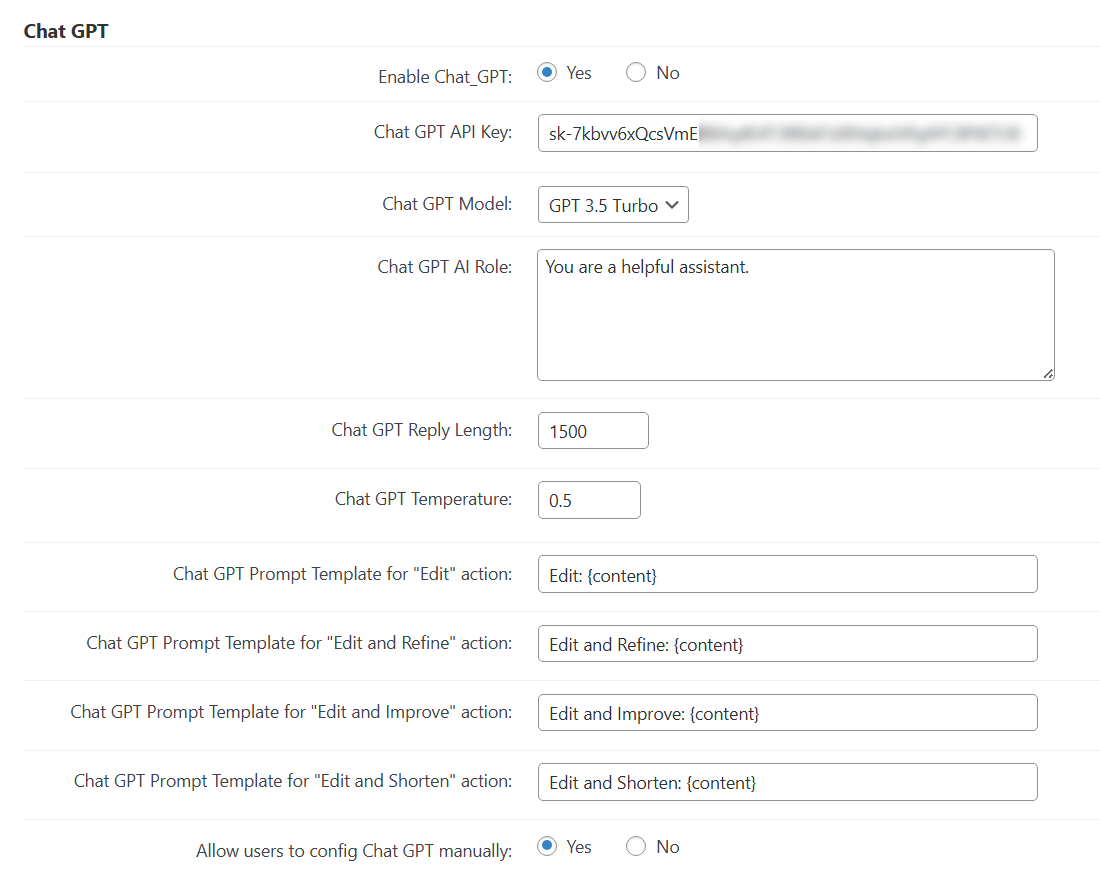1100x880 pixels.
Task: Select Yes for Enable Chat_GPT
Action: (546, 73)
